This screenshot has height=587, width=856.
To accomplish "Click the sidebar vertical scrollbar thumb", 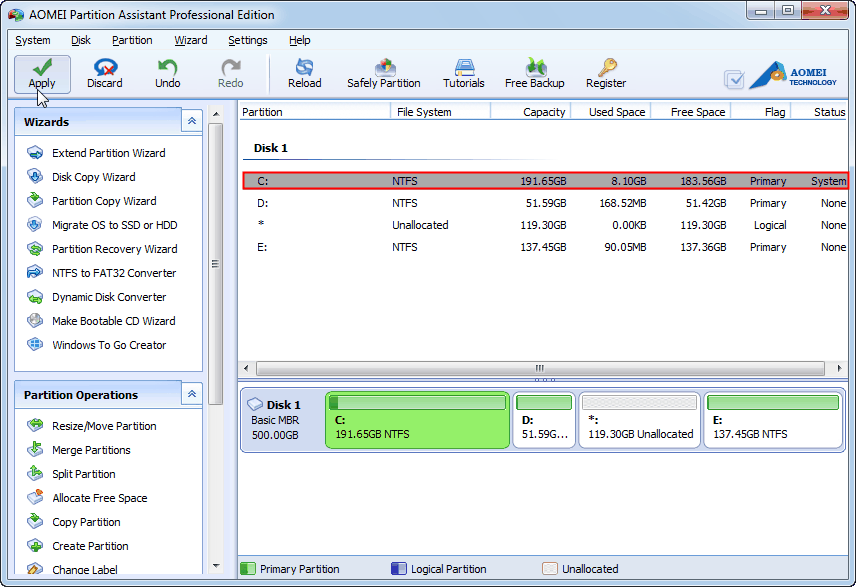I will tap(216, 264).
